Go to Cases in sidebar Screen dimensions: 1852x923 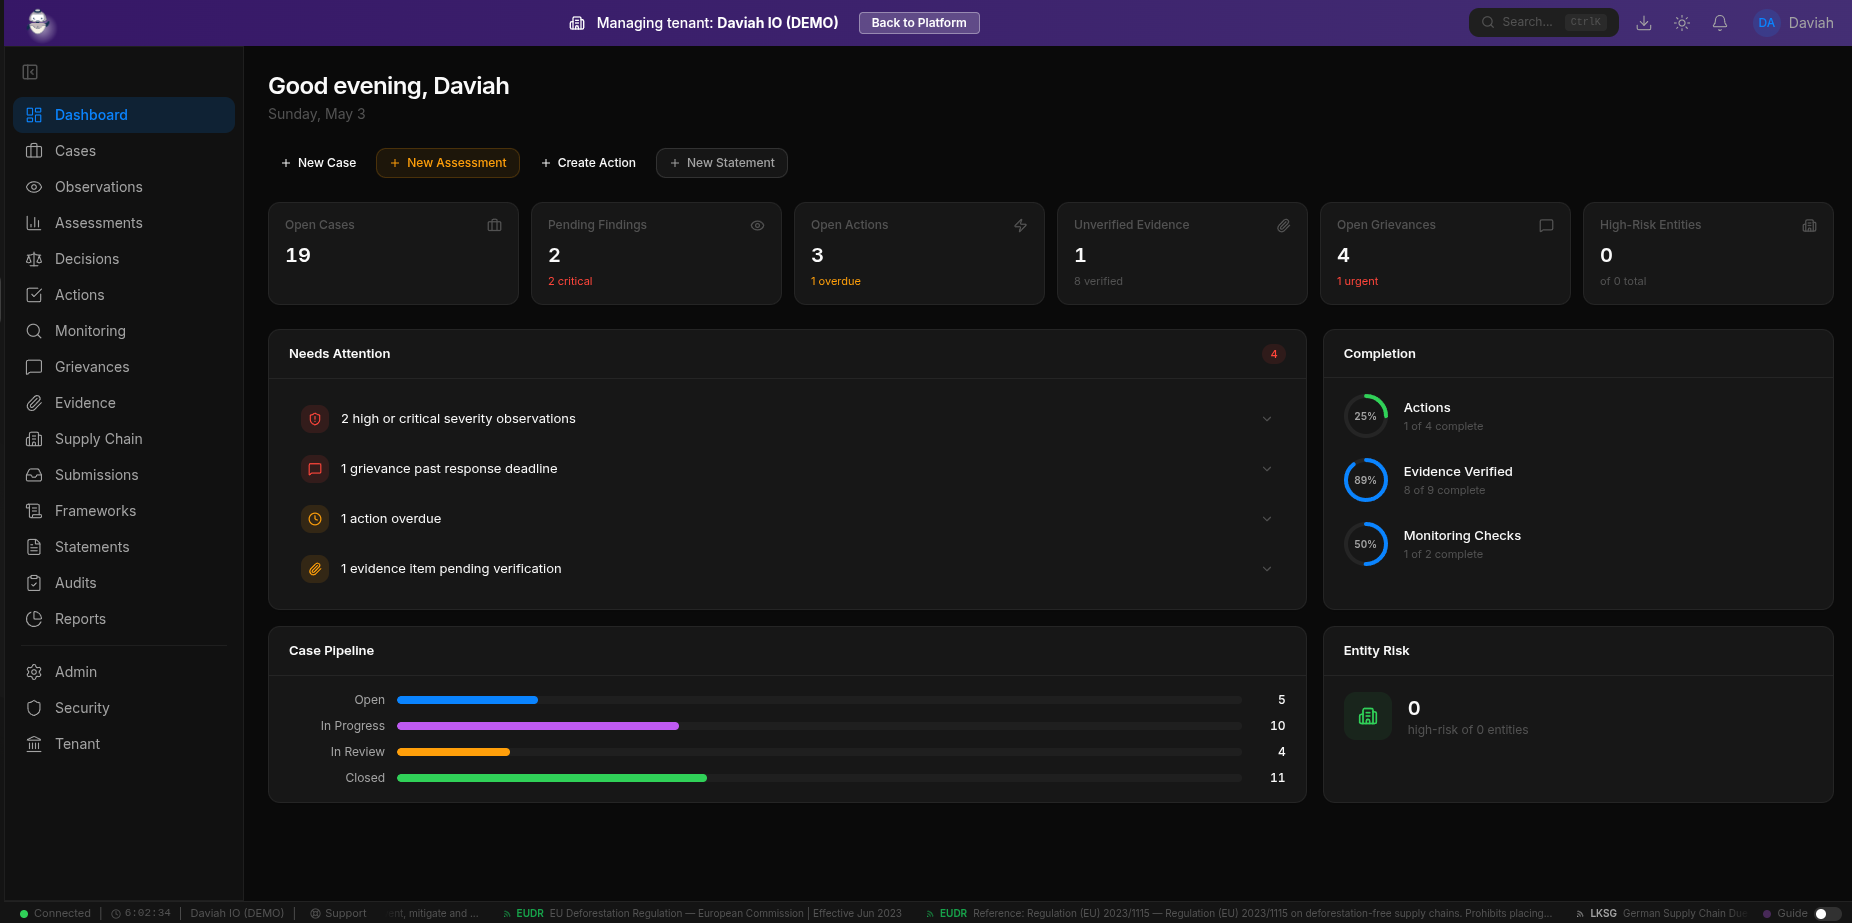click(124, 151)
